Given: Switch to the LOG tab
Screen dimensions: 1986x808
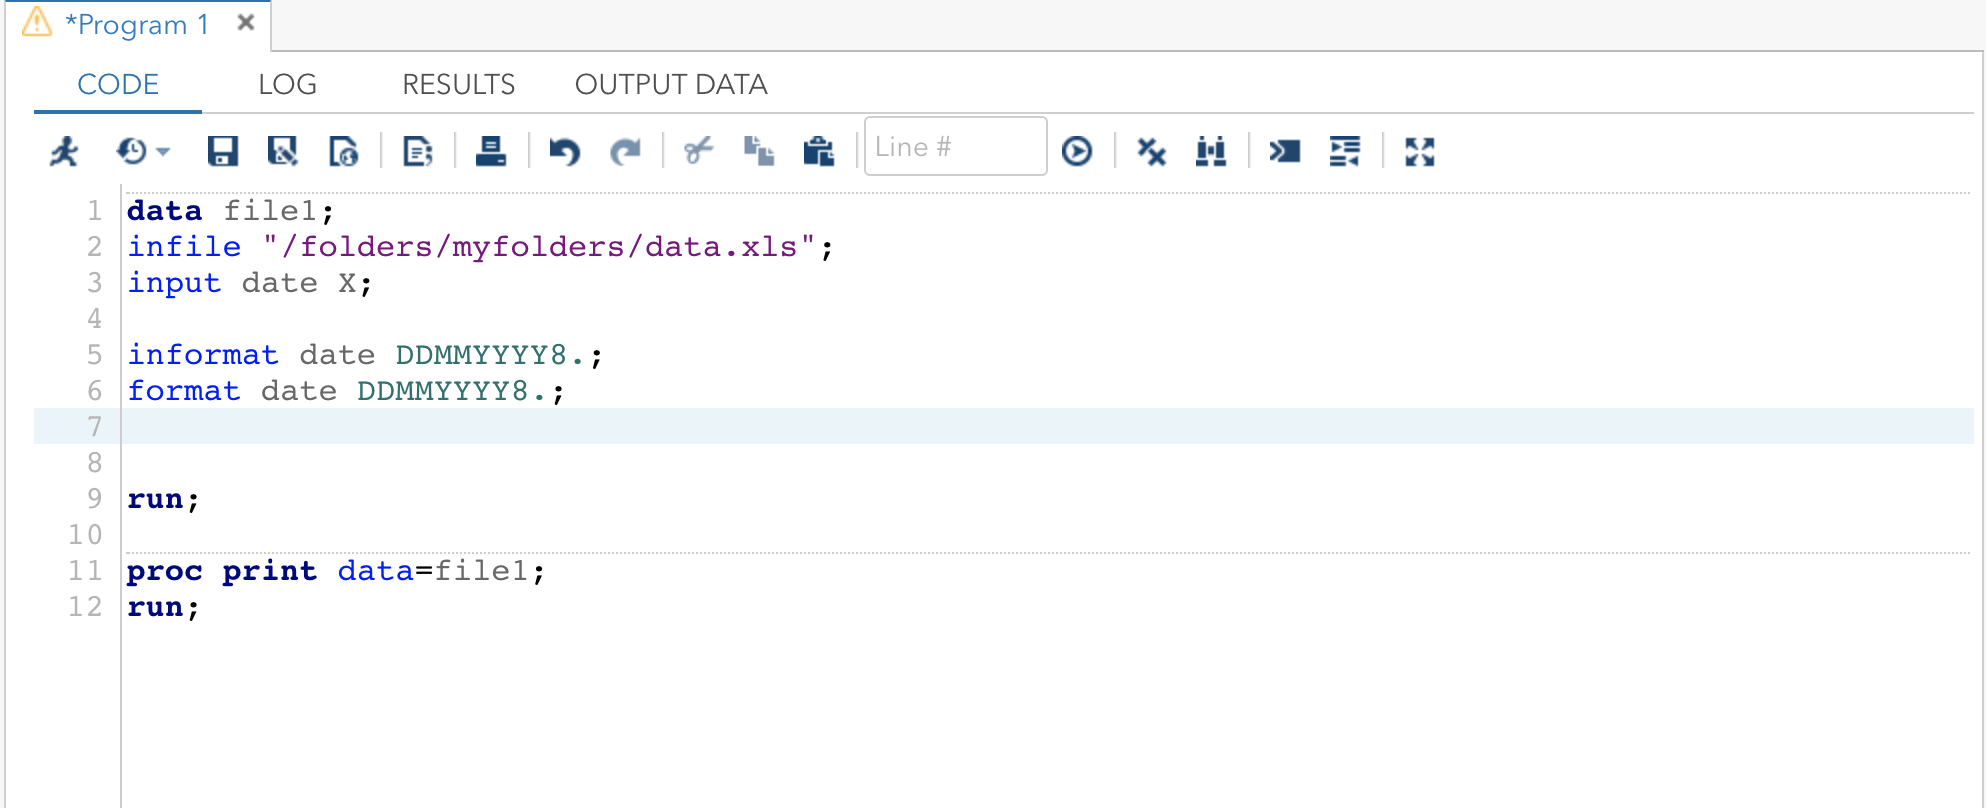Looking at the screenshot, I should [287, 85].
